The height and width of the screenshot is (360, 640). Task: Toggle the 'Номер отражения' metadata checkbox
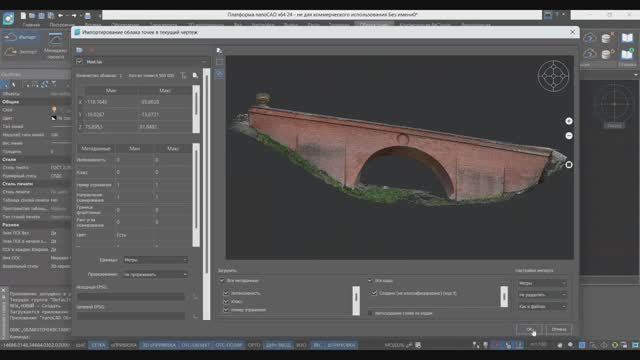coord(226,310)
